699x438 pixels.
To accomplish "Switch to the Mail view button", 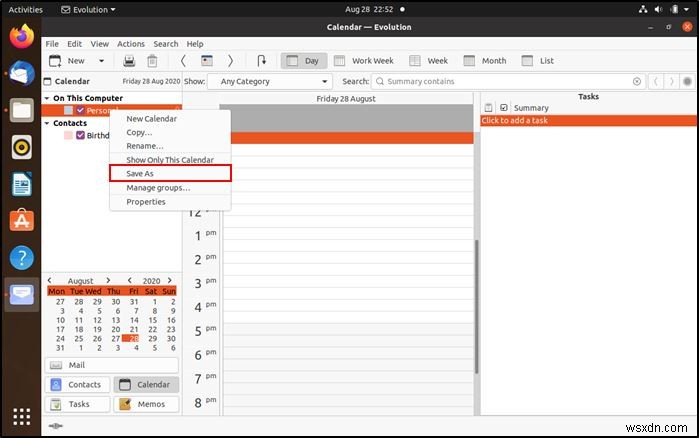I will tap(111, 365).
